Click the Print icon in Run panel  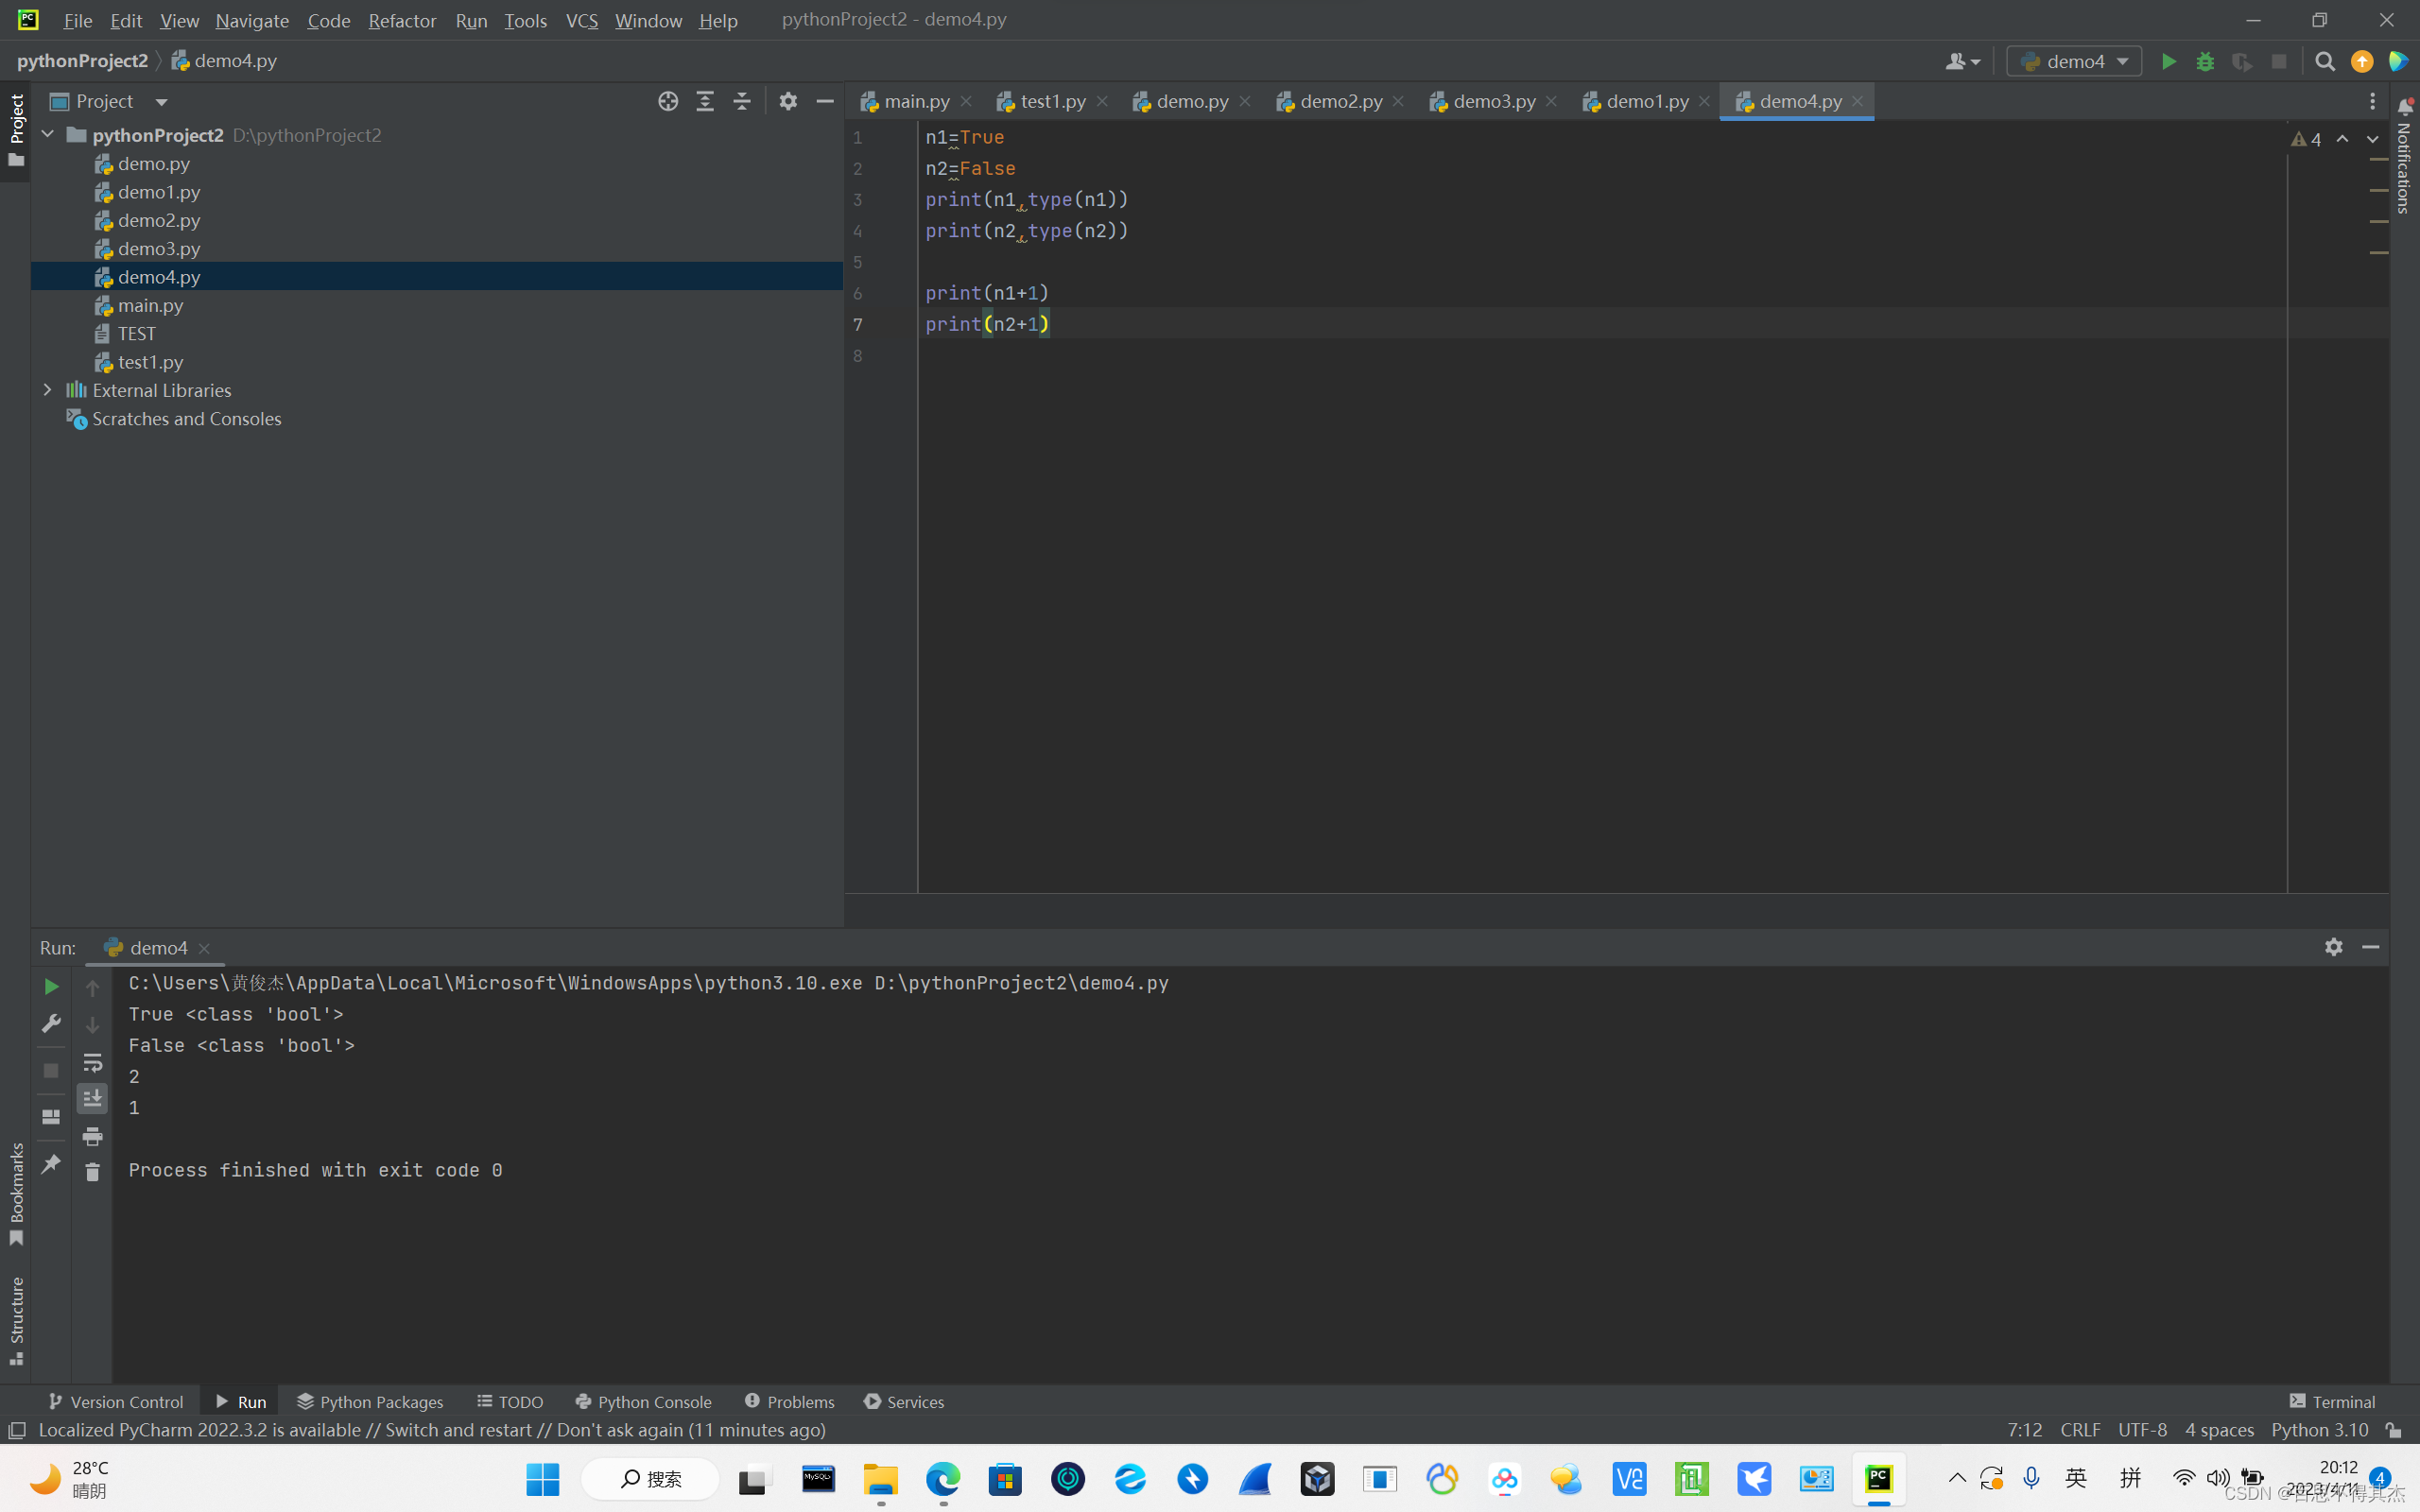click(92, 1136)
